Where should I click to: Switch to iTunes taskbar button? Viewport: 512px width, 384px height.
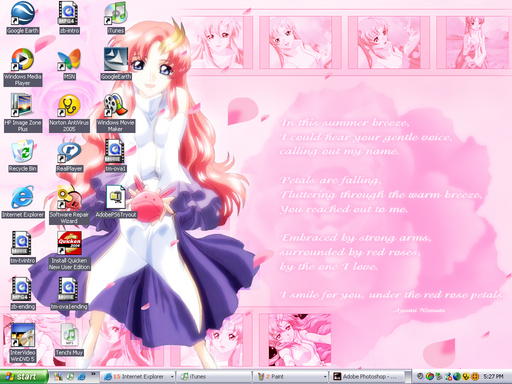[x=213, y=377]
